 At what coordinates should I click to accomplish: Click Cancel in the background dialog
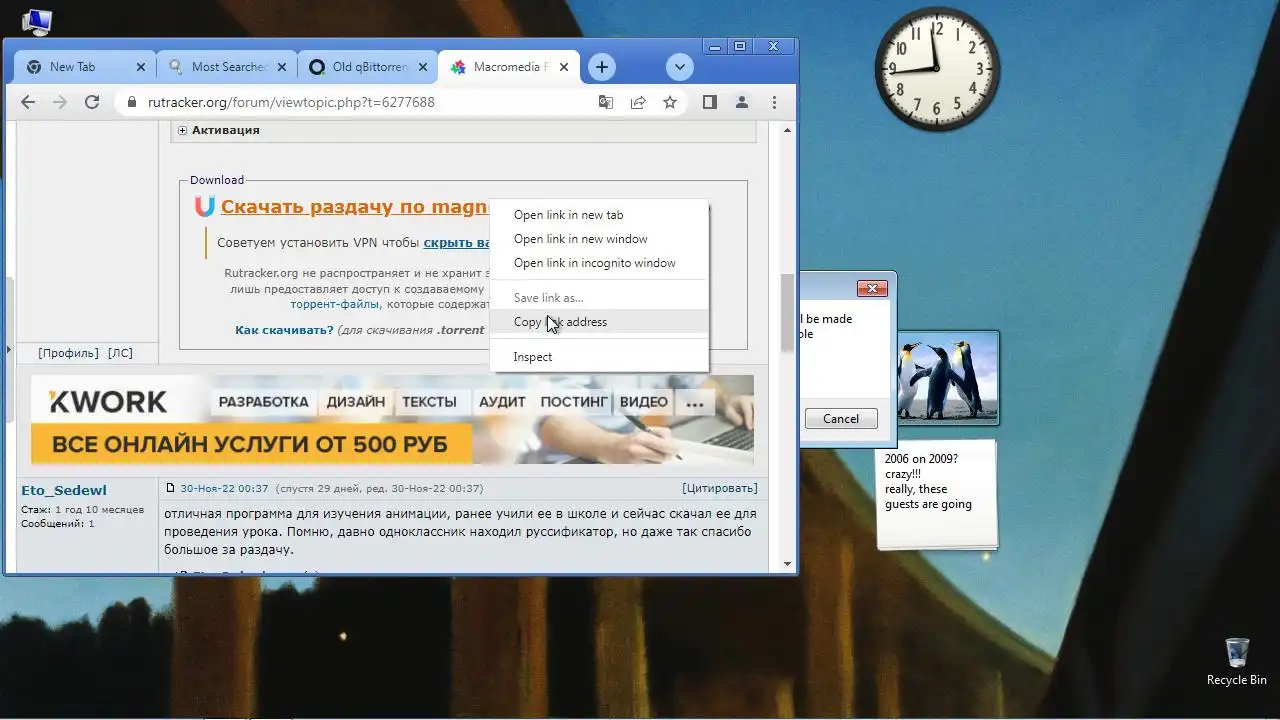[x=841, y=419]
